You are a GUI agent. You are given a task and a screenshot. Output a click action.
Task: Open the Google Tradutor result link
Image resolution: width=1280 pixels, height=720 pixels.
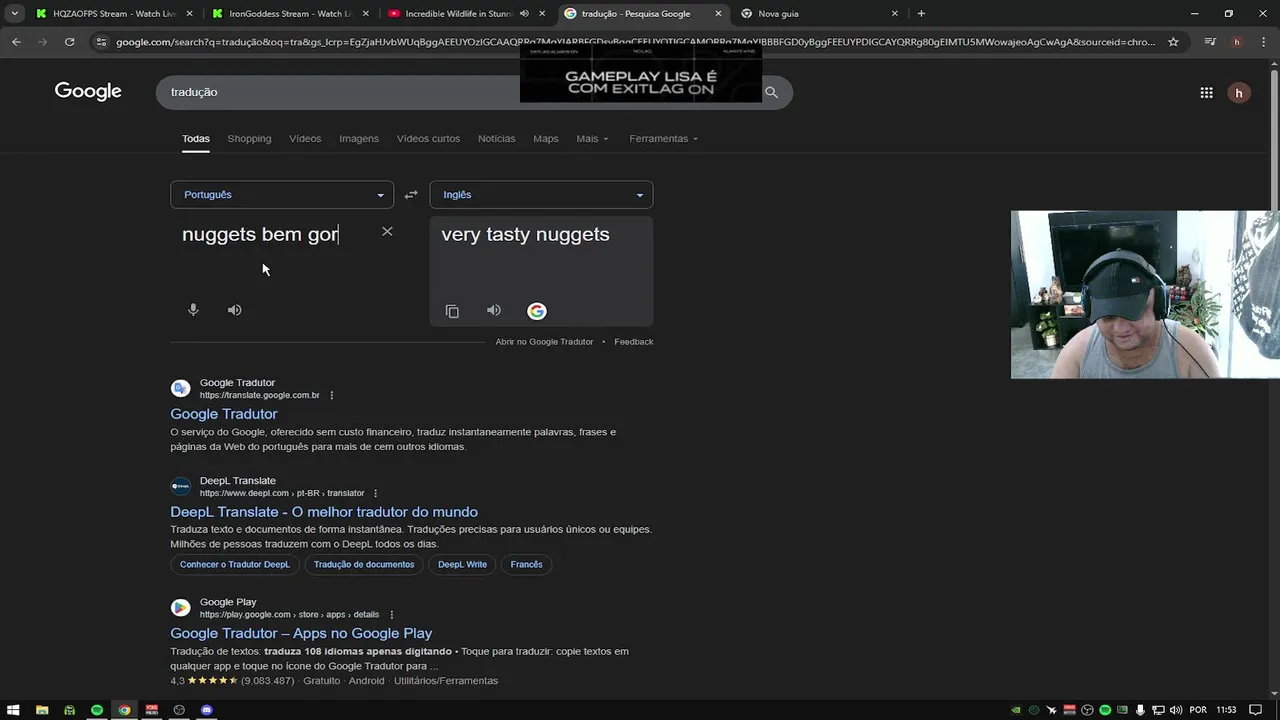click(x=224, y=414)
